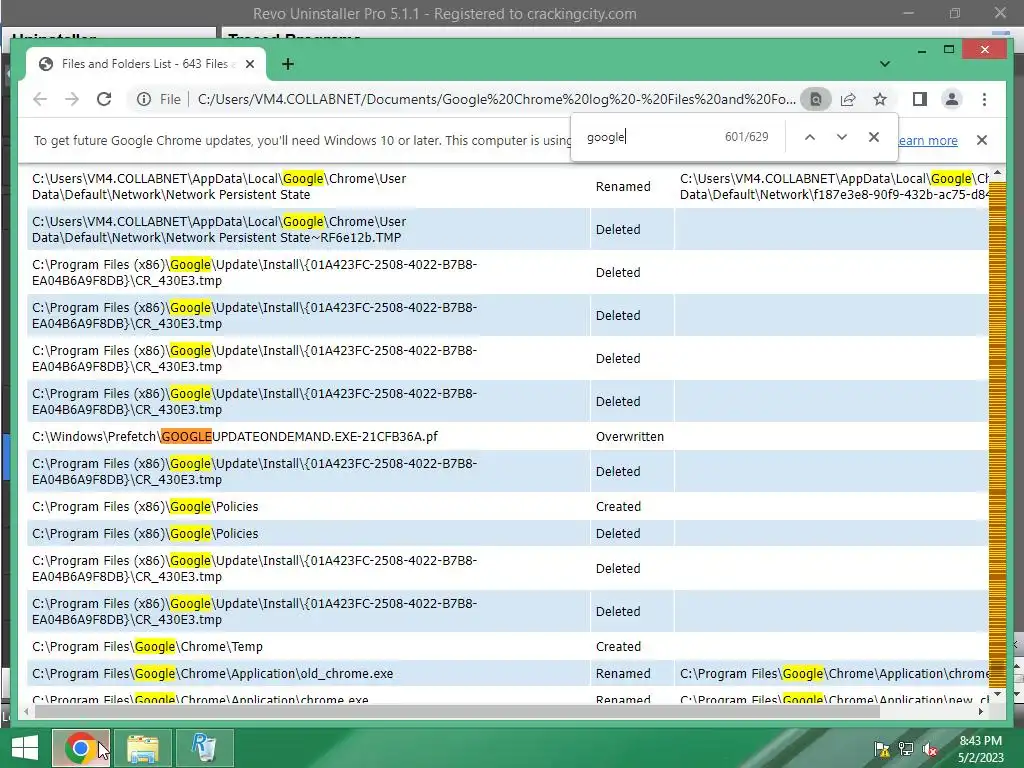1024x768 pixels.
Task: Select the Created cell for Google\Policies
Action: click(x=618, y=506)
